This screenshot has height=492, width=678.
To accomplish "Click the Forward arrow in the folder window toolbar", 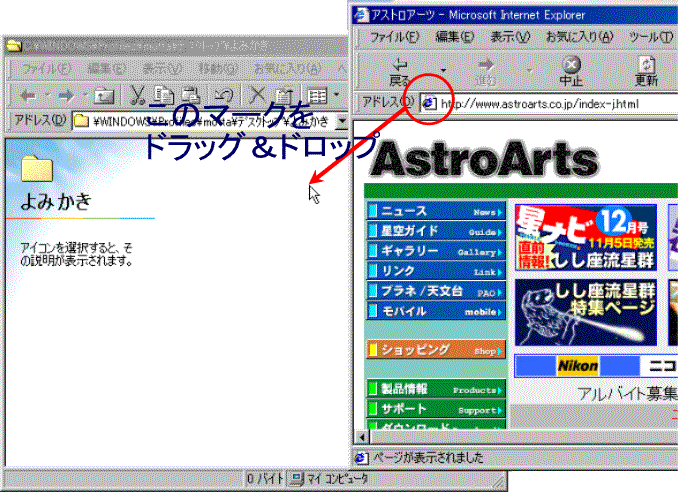I will pos(66,96).
